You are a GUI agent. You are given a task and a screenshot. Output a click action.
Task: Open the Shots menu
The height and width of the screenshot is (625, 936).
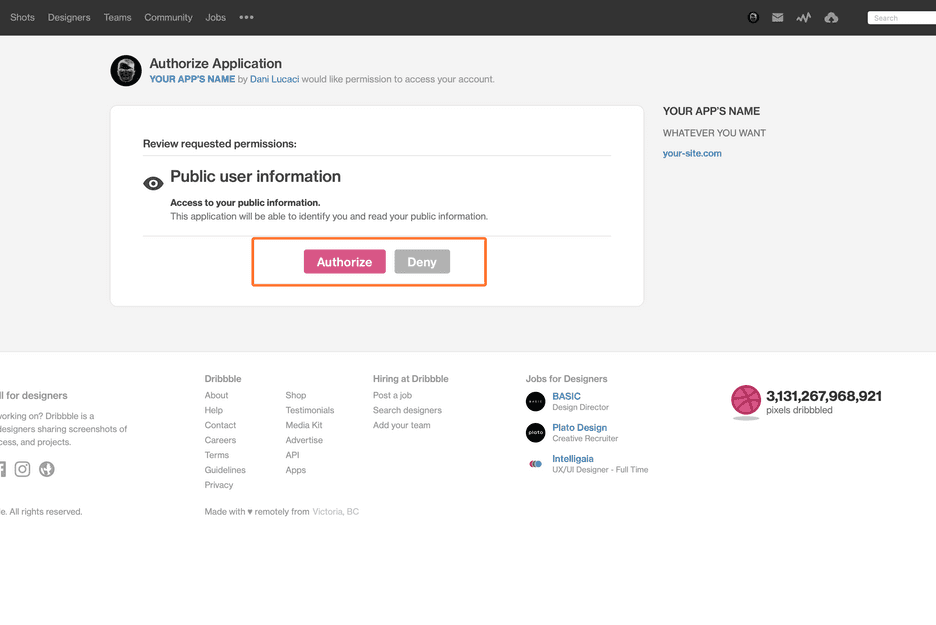coord(22,17)
